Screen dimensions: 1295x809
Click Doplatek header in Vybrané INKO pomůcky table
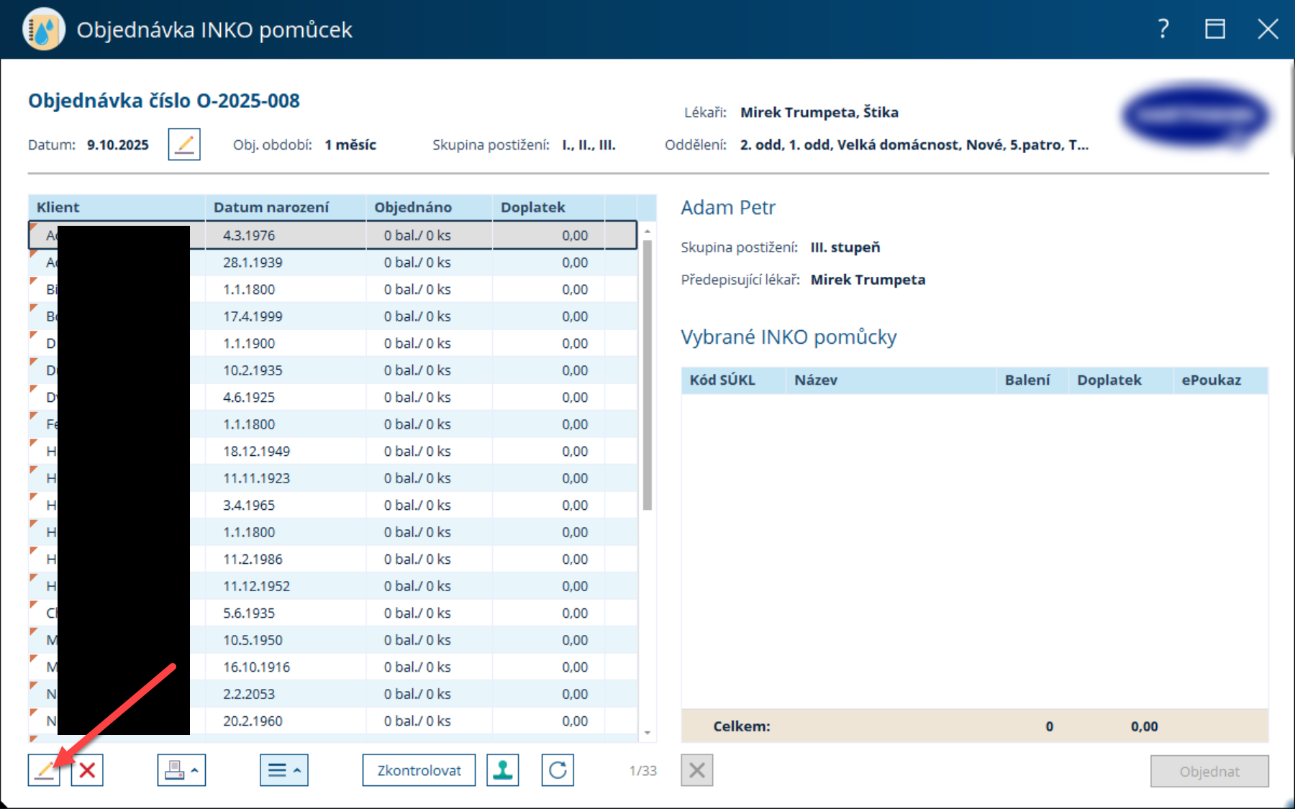pos(1121,380)
